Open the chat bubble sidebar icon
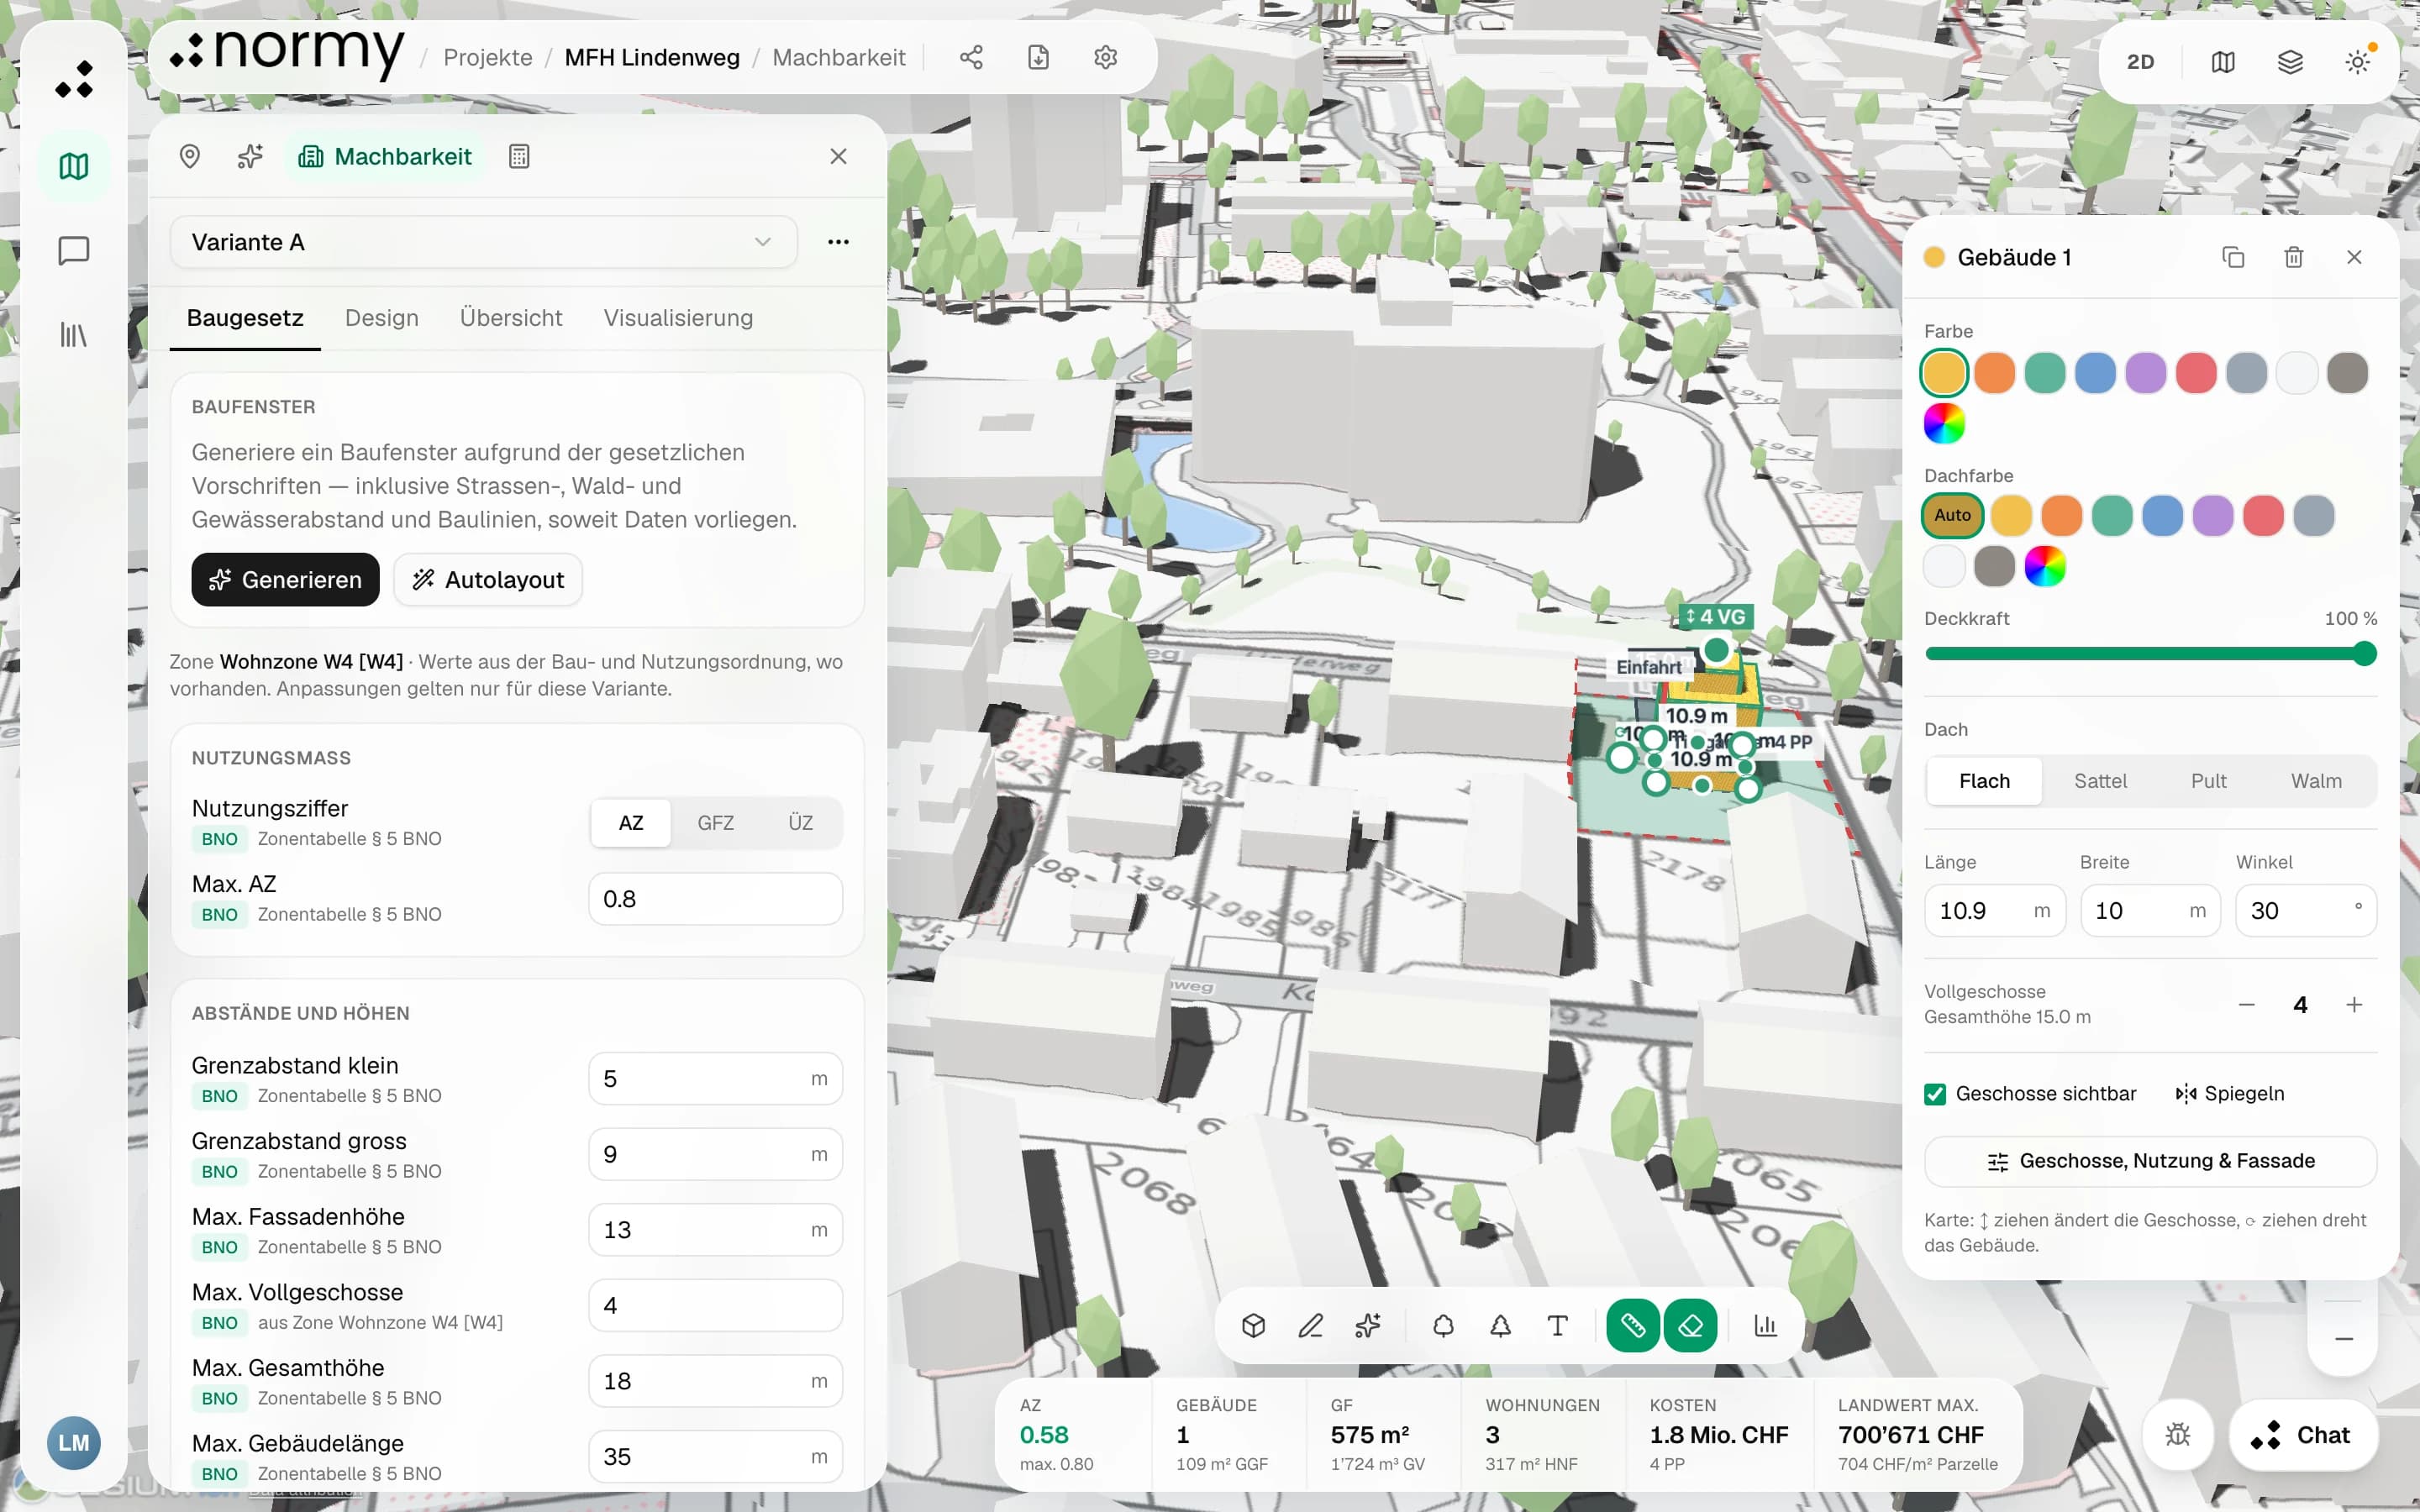Viewport: 2420px width, 1512px height. 74,250
